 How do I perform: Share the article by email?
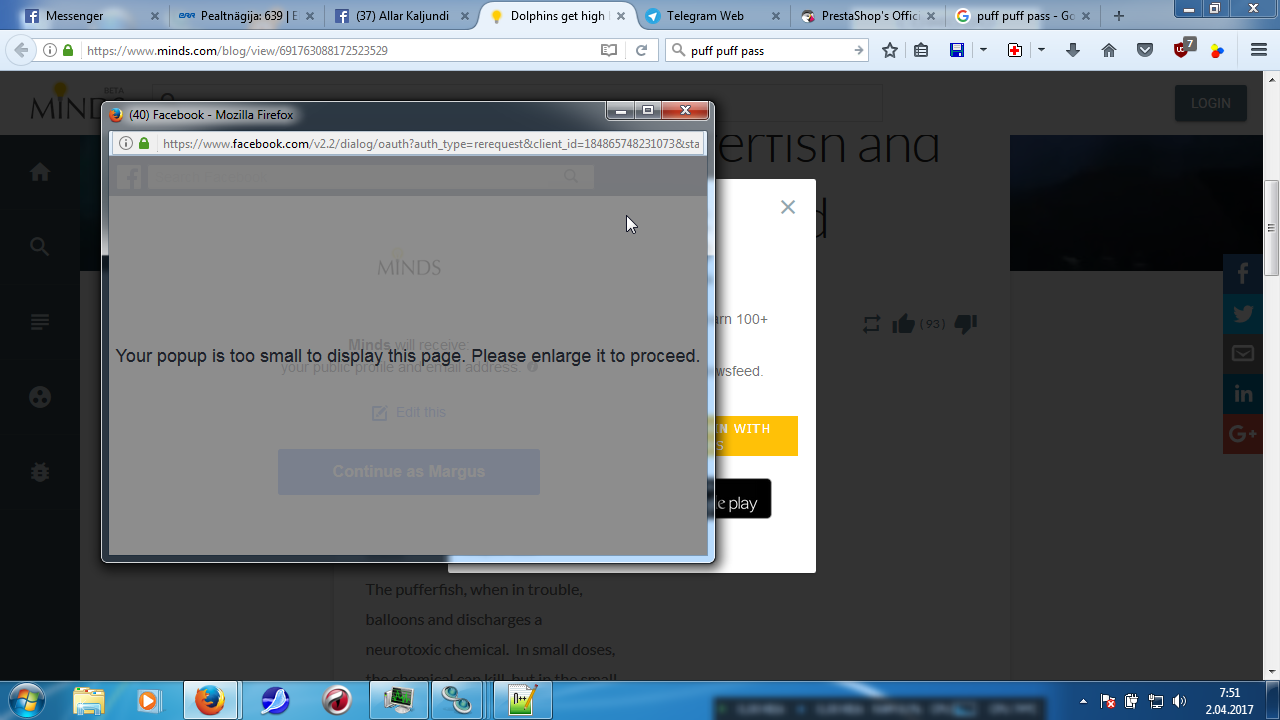click(x=1244, y=354)
